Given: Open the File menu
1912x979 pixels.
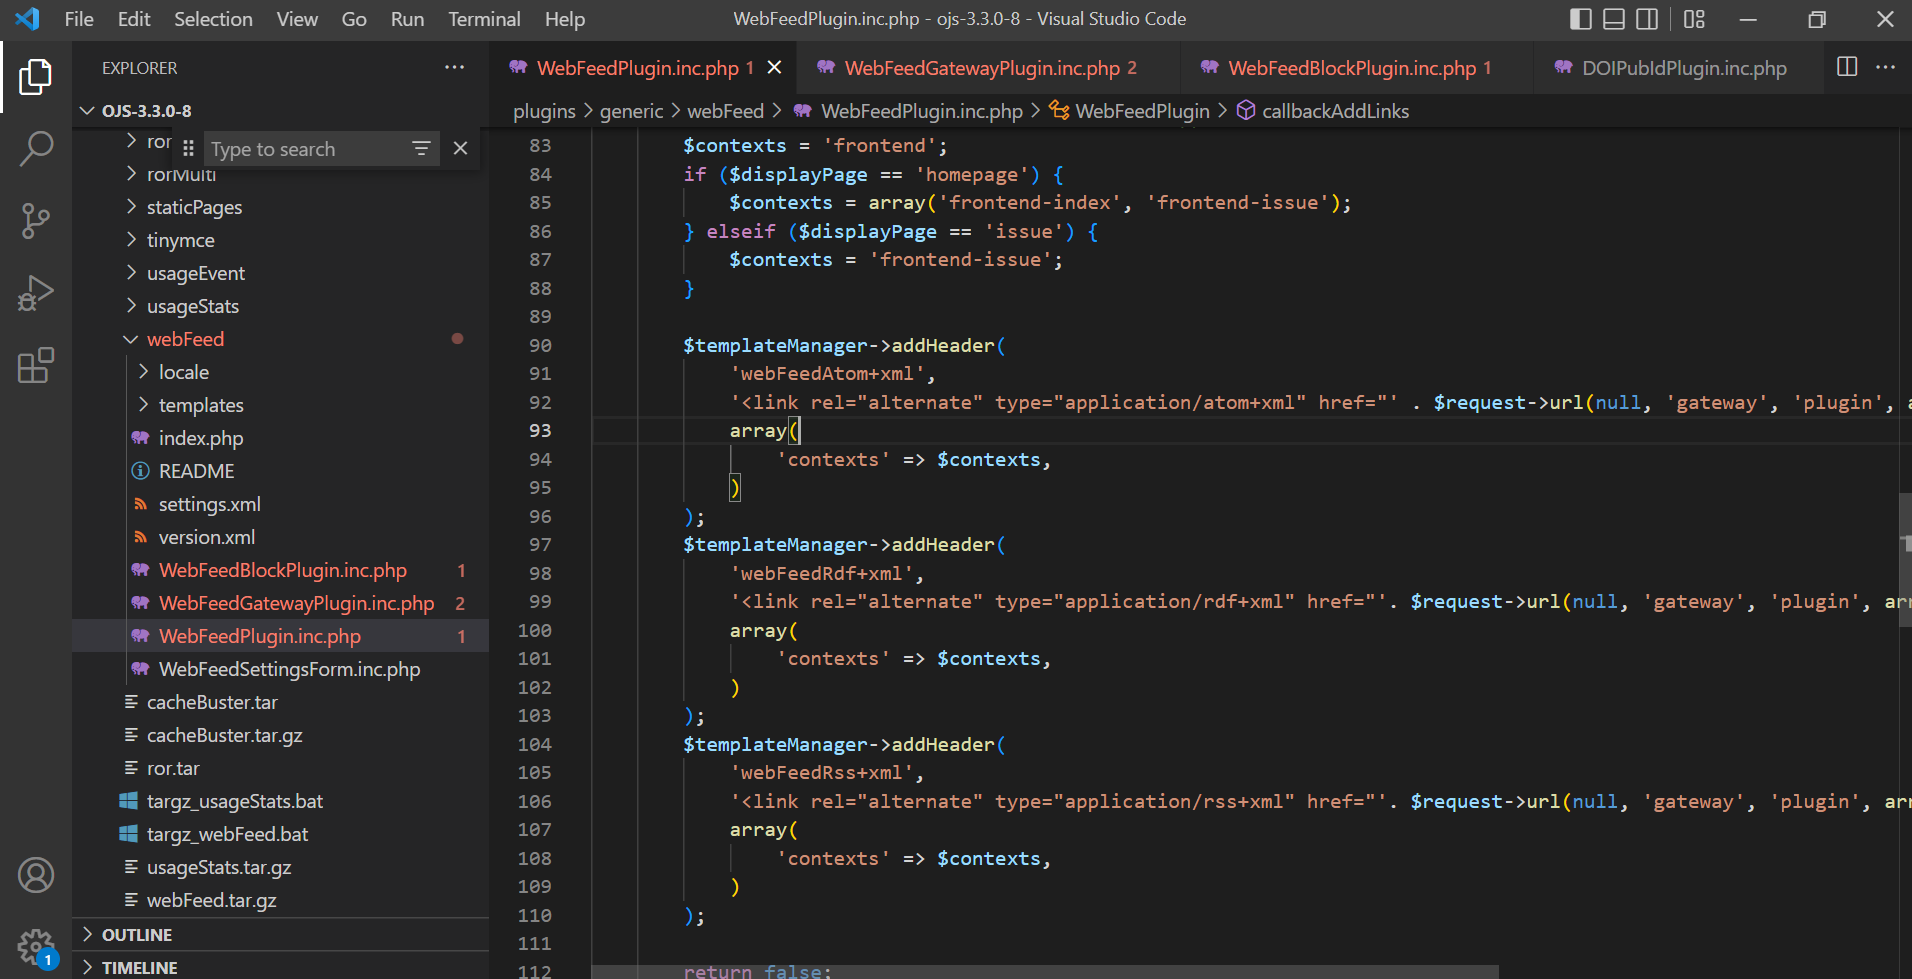Looking at the screenshot, I should pos(78,19).
